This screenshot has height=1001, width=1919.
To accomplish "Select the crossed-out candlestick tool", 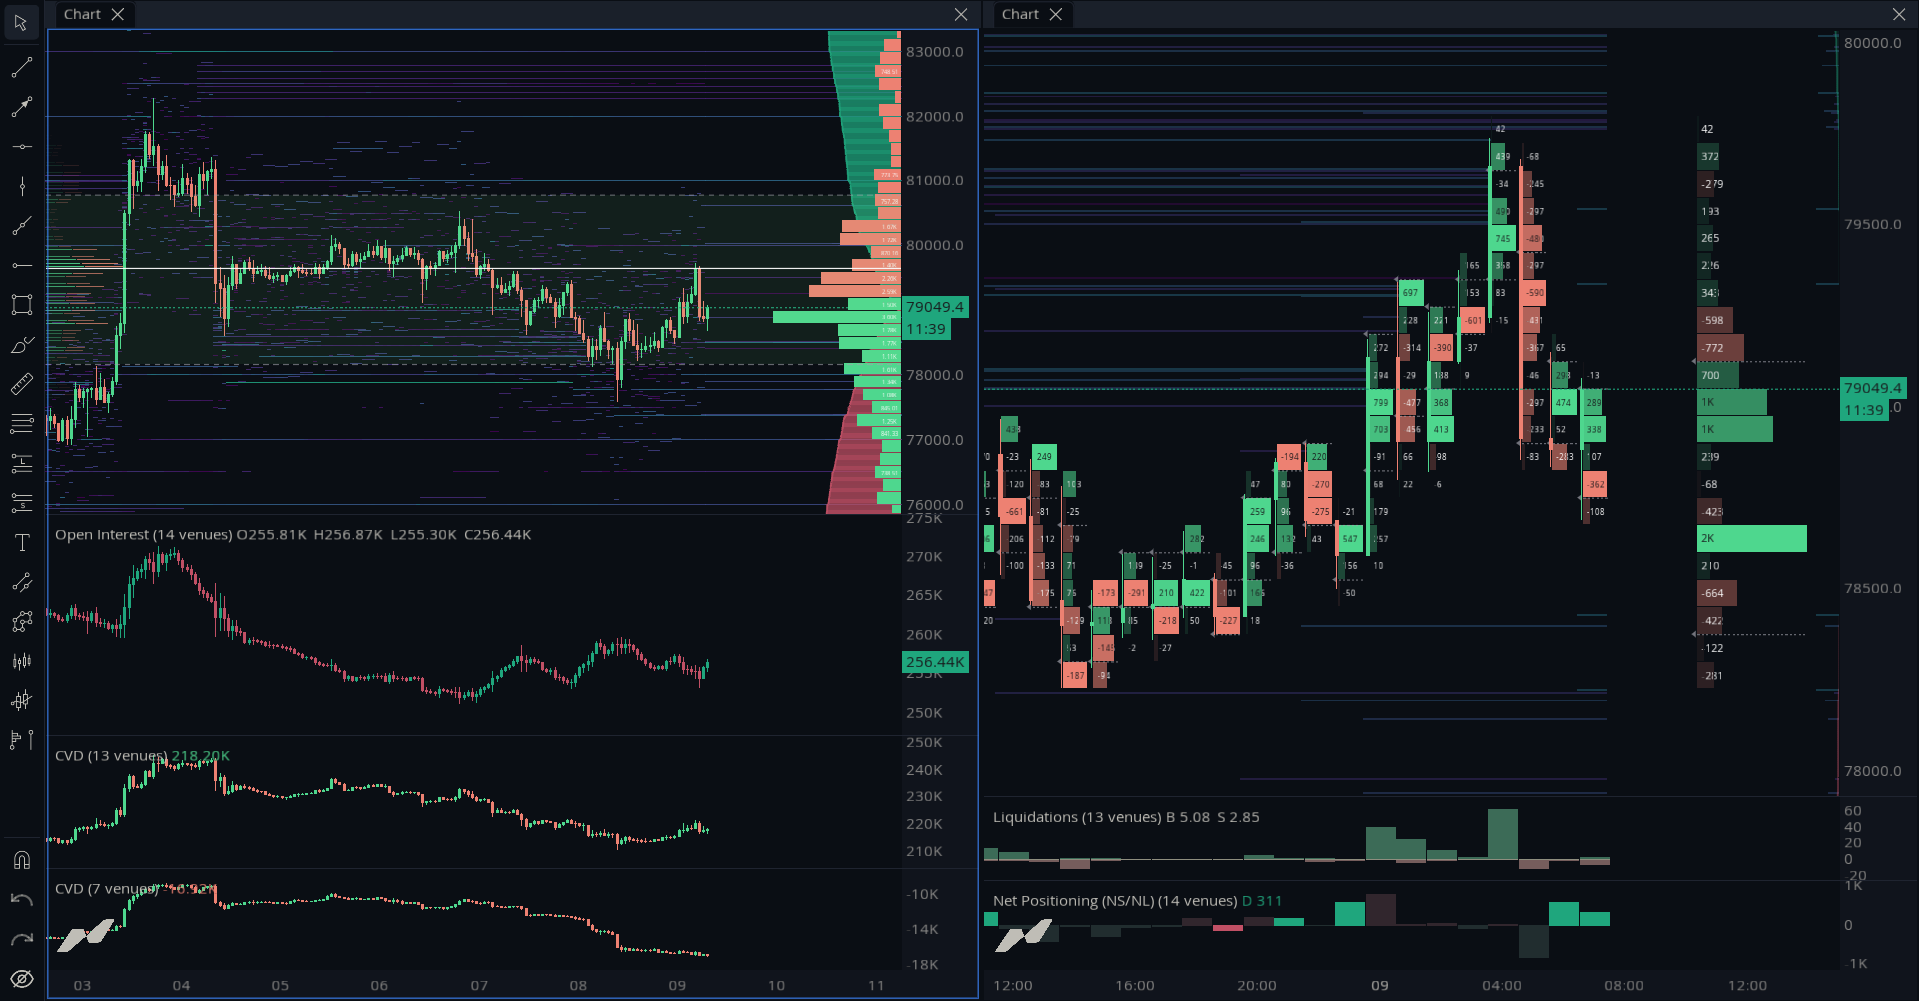I will click(x=21, y=701).
